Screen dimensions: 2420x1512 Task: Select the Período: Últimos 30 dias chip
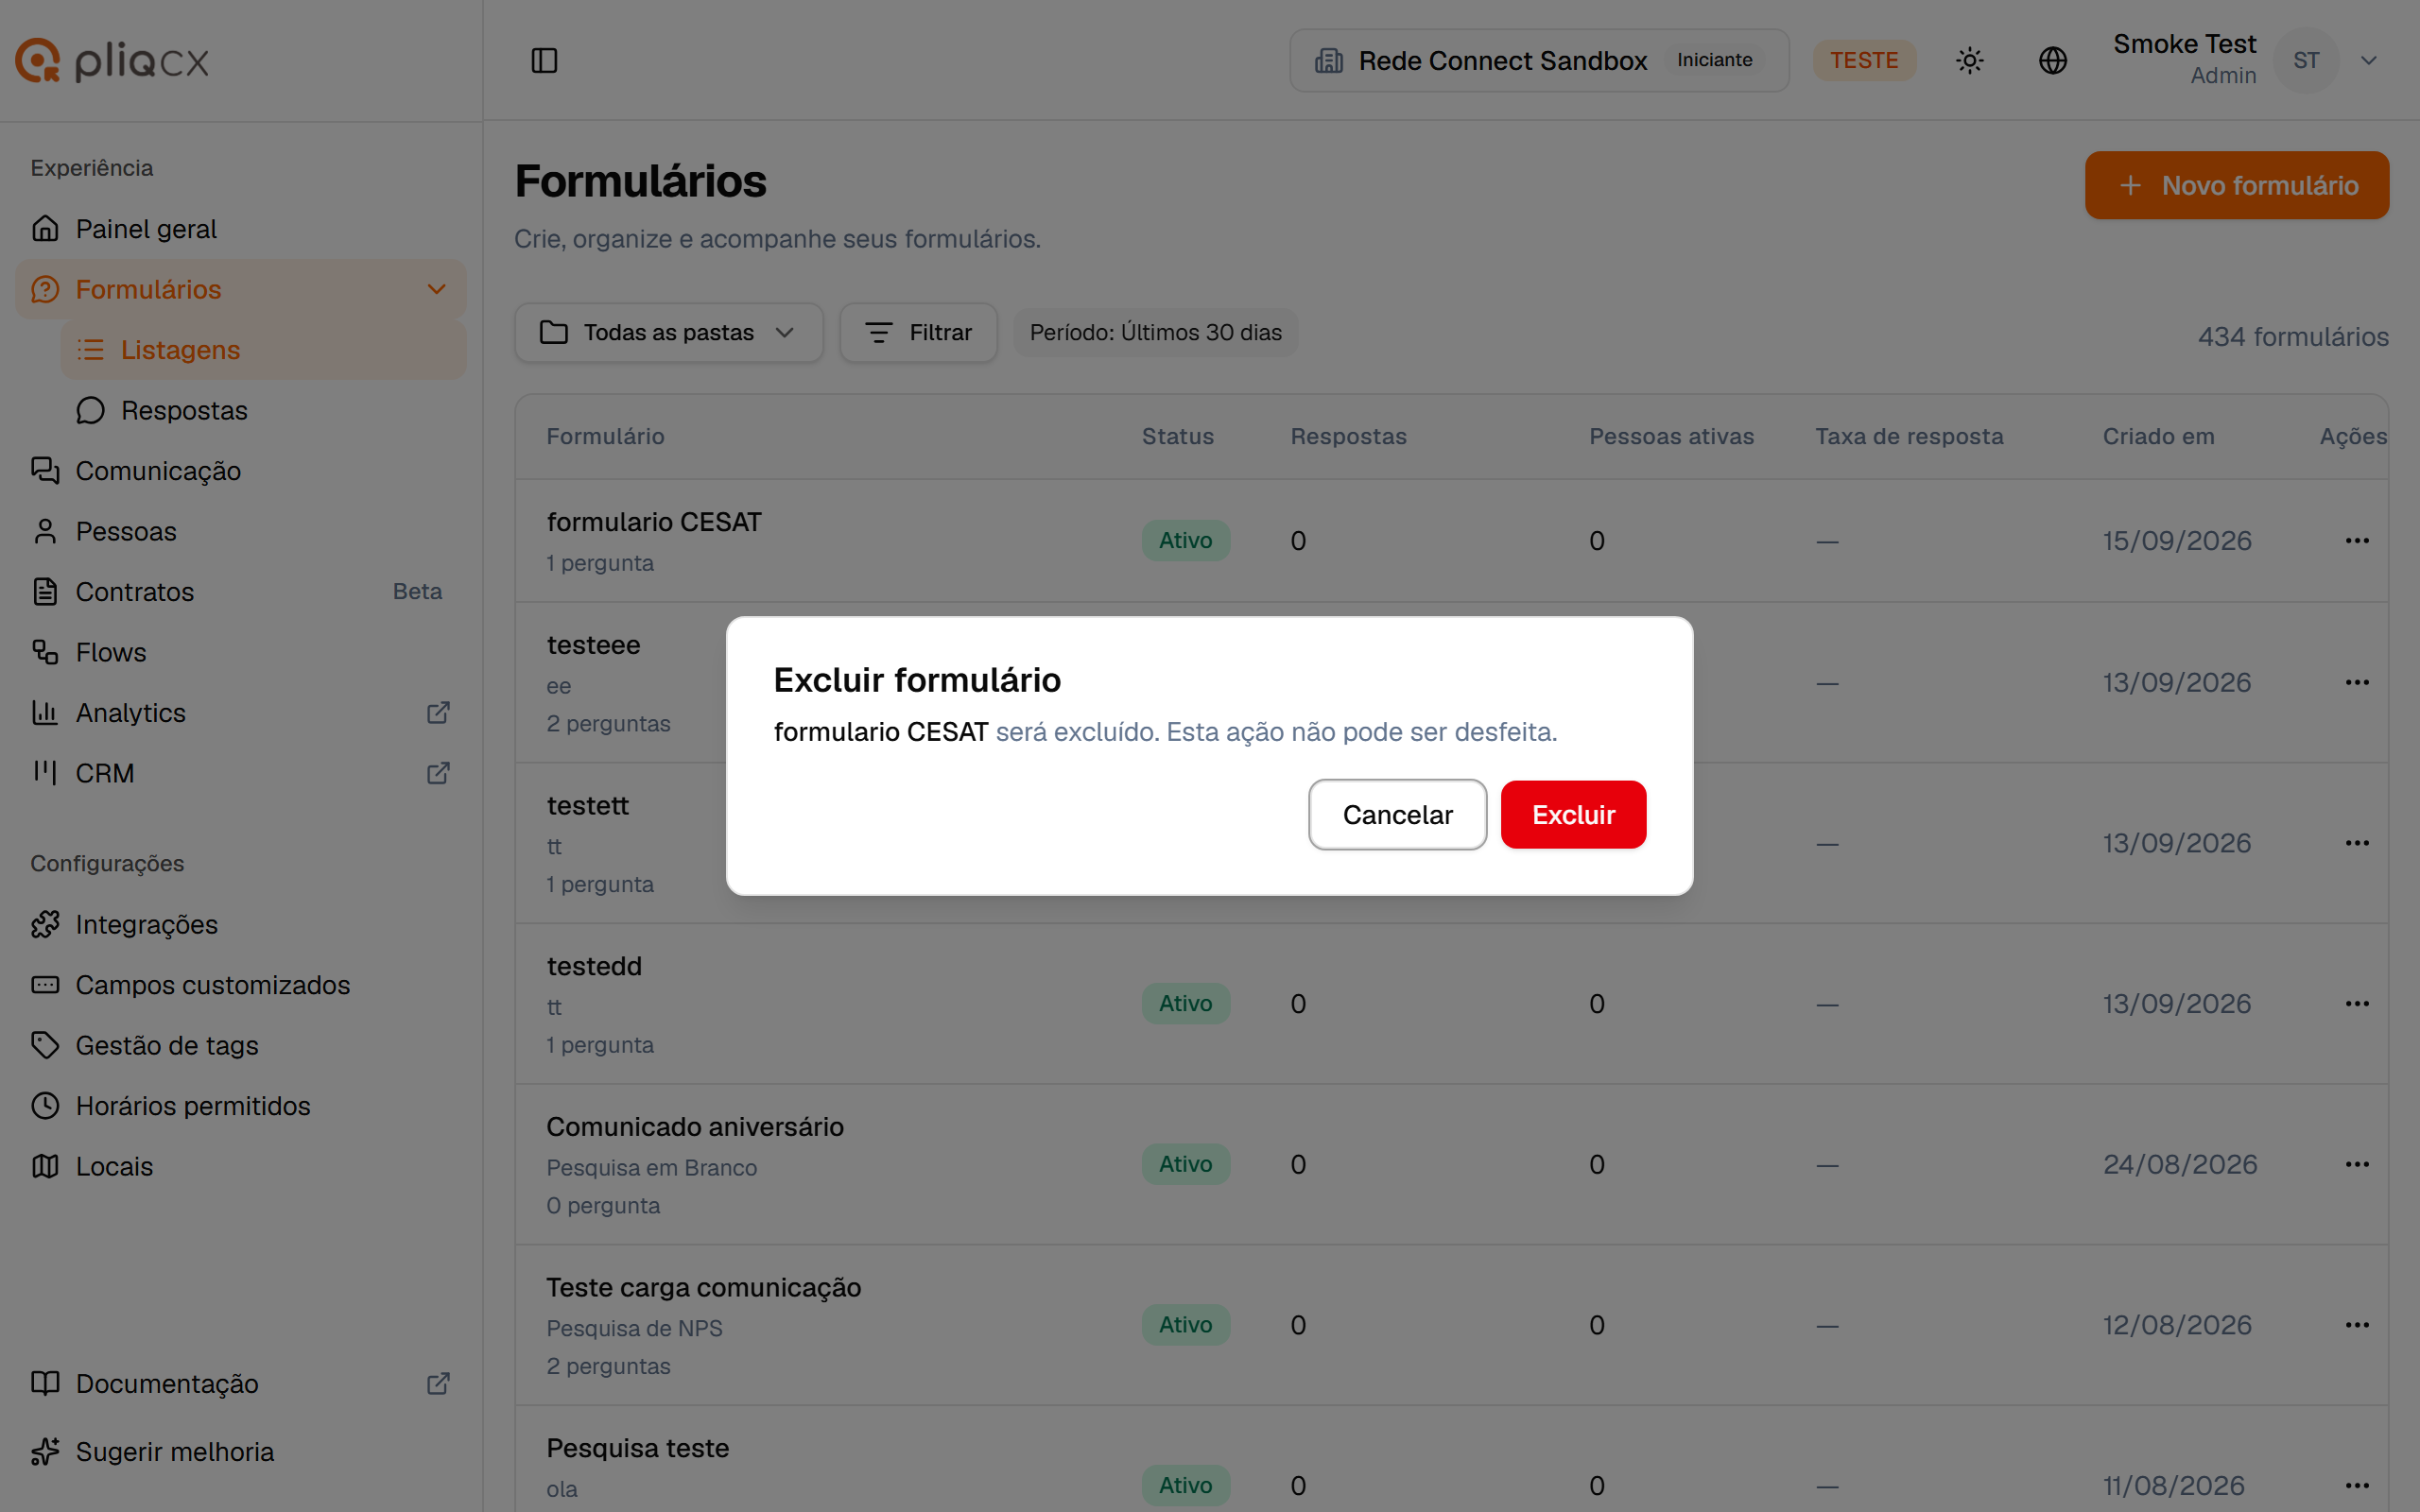1155,332
